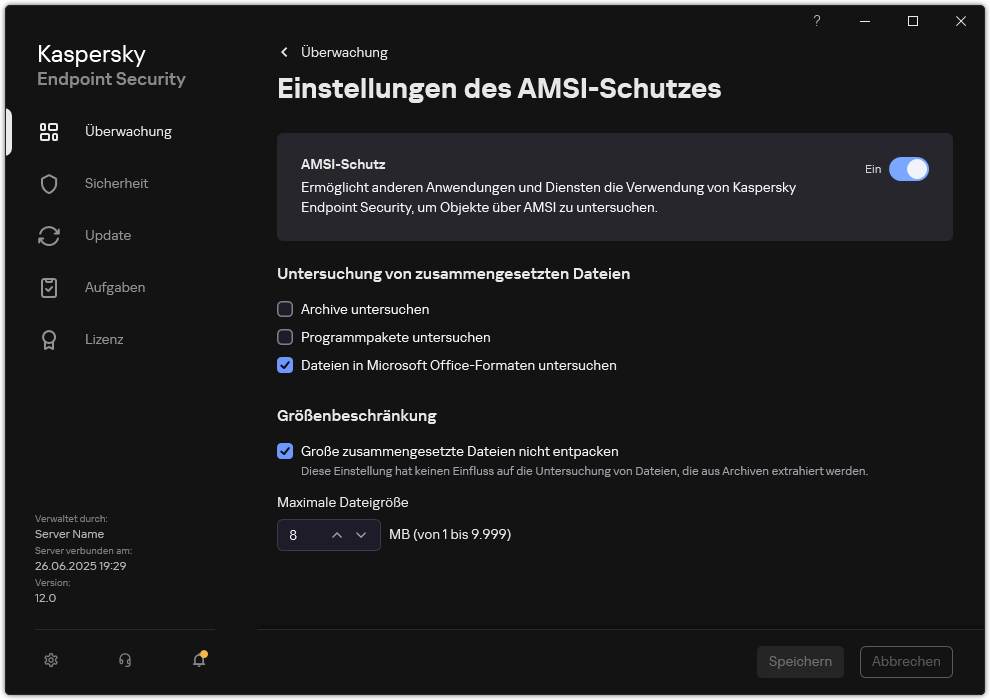990x700 pixels.
Task: Cancel changes with the Abbrechen button
Action: (906, 661)
